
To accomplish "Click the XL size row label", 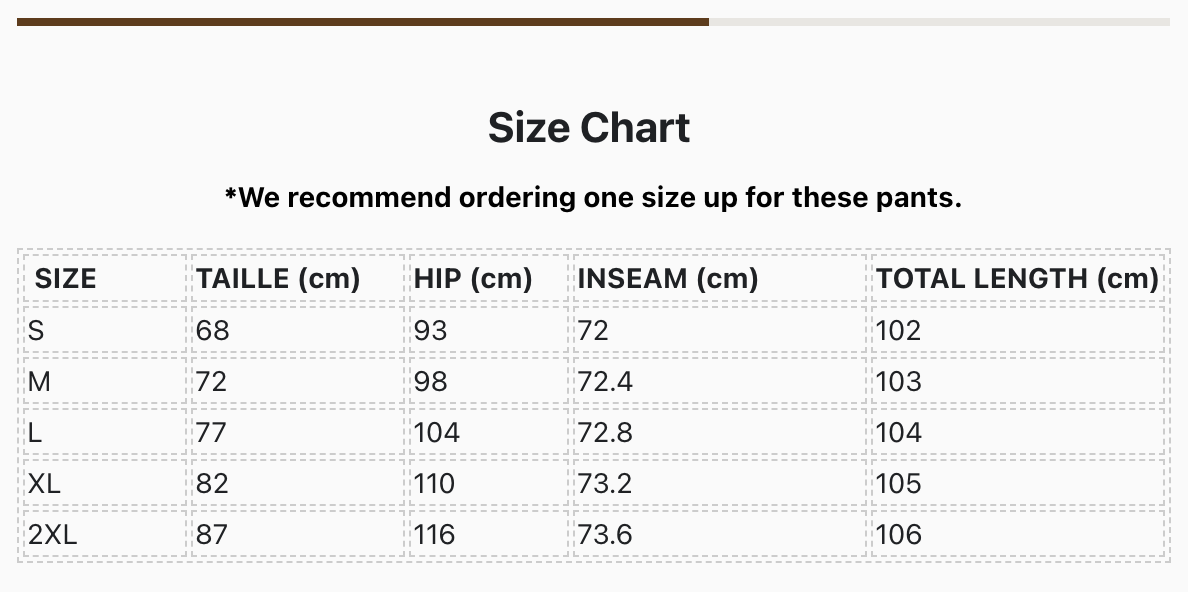I will [45, 483].
